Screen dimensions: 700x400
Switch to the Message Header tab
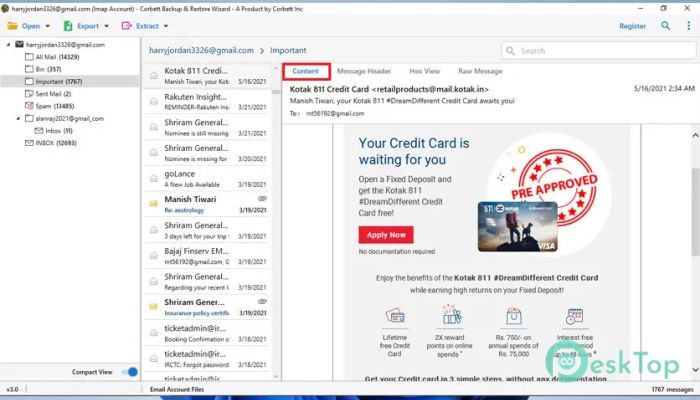point(364,71)
